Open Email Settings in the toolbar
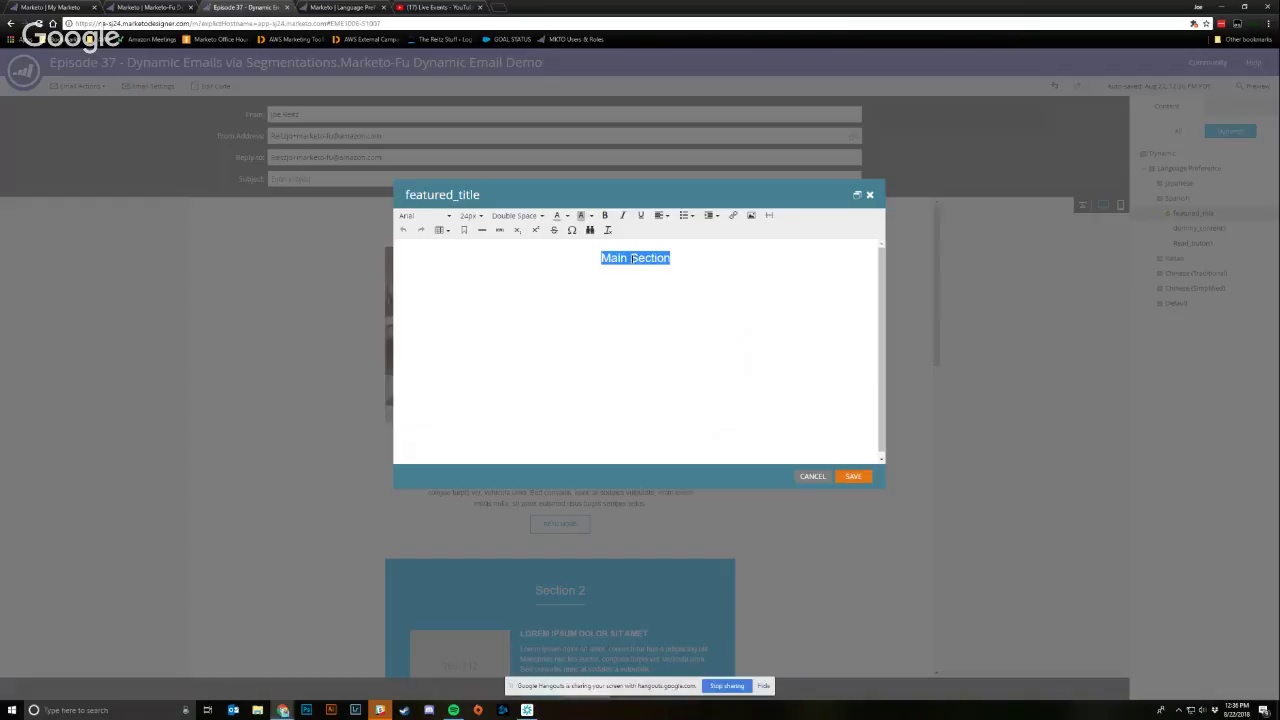 tap(150, 86)
